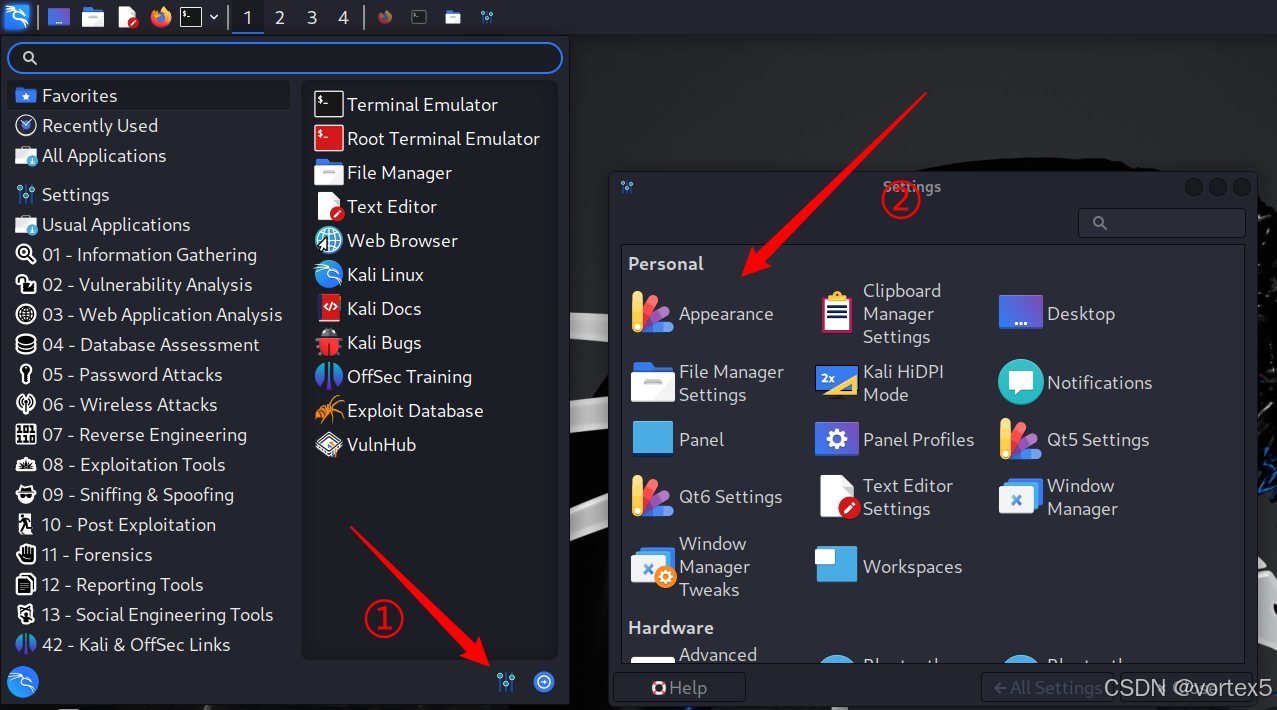This screenshot has width=1277, height=710.
Task: Open the Kali Linux favorite item
Action: coord(370,274)
